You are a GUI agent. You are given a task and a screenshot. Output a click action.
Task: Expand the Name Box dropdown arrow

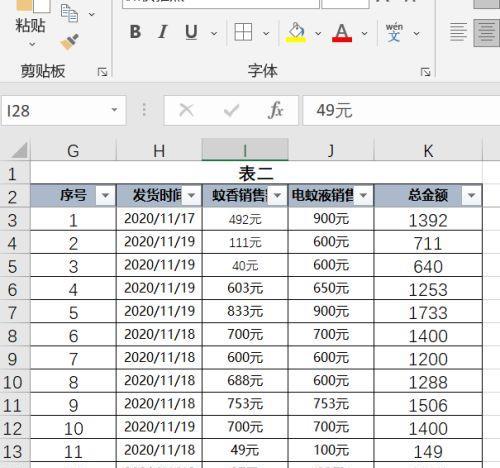[x=114, y=110]
